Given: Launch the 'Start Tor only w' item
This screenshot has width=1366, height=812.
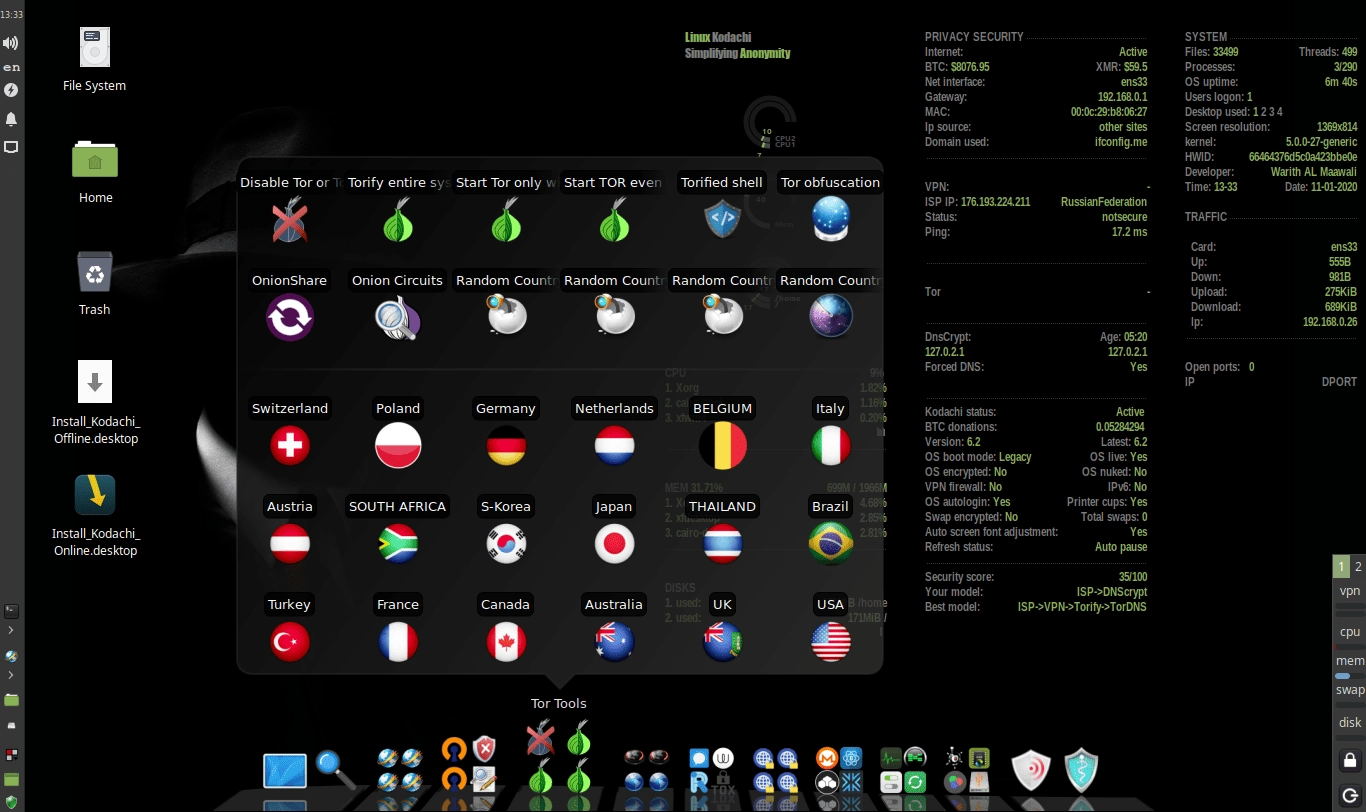Looking at the screenshot, I should point(506,219).
